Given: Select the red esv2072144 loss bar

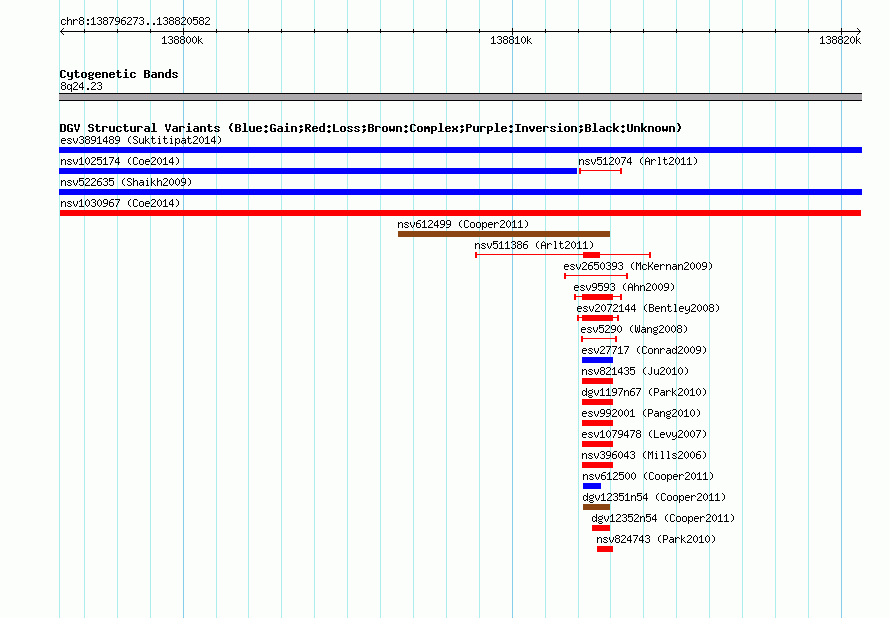Looking at the screenshot, I should (598, 318).
